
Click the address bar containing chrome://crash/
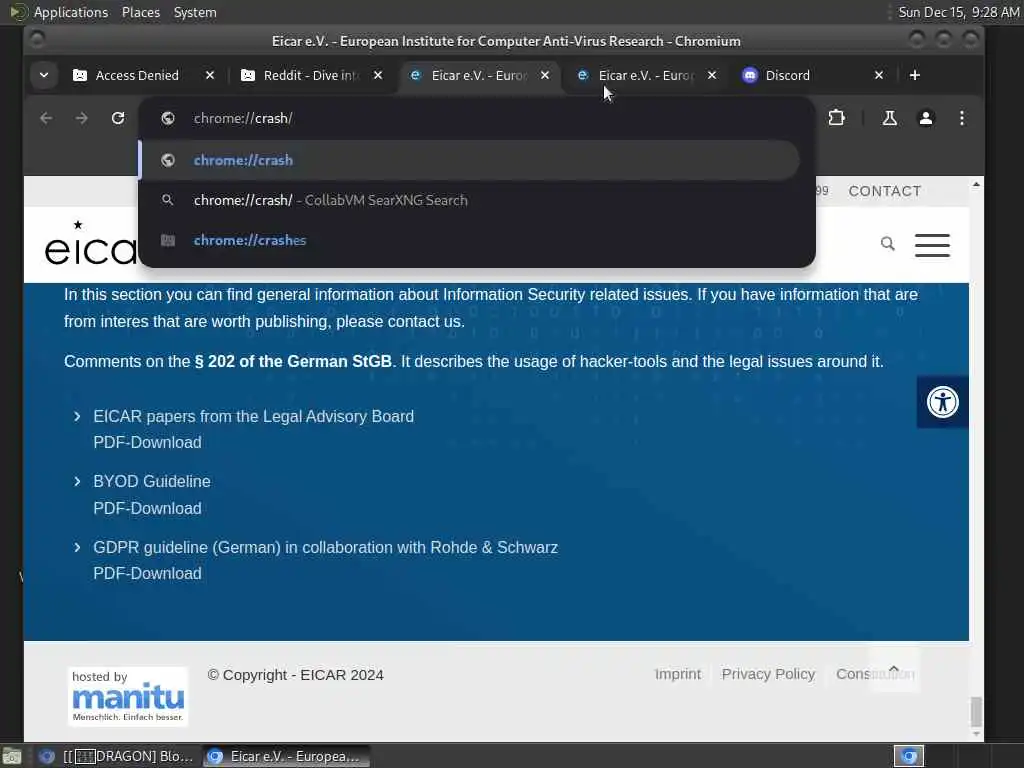[x=477, y=118]
